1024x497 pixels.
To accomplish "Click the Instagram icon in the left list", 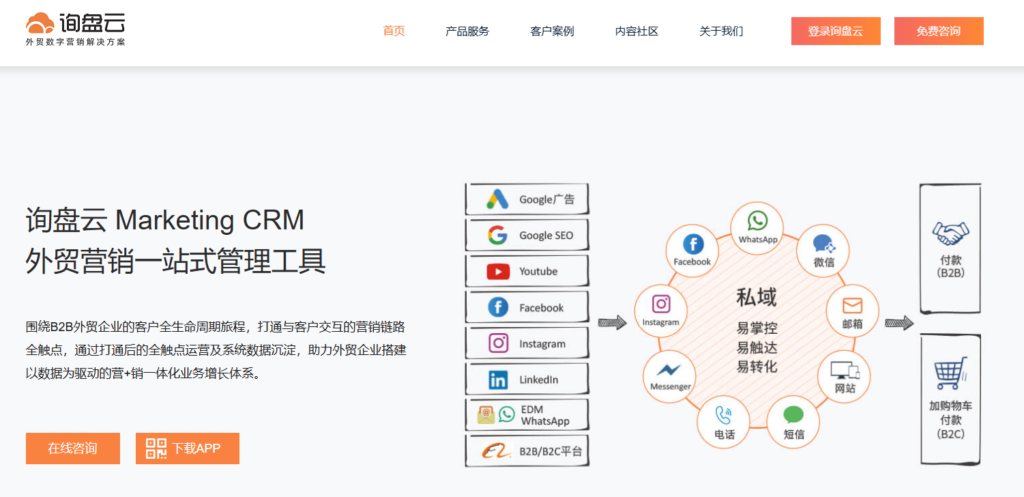I will 498,343.
